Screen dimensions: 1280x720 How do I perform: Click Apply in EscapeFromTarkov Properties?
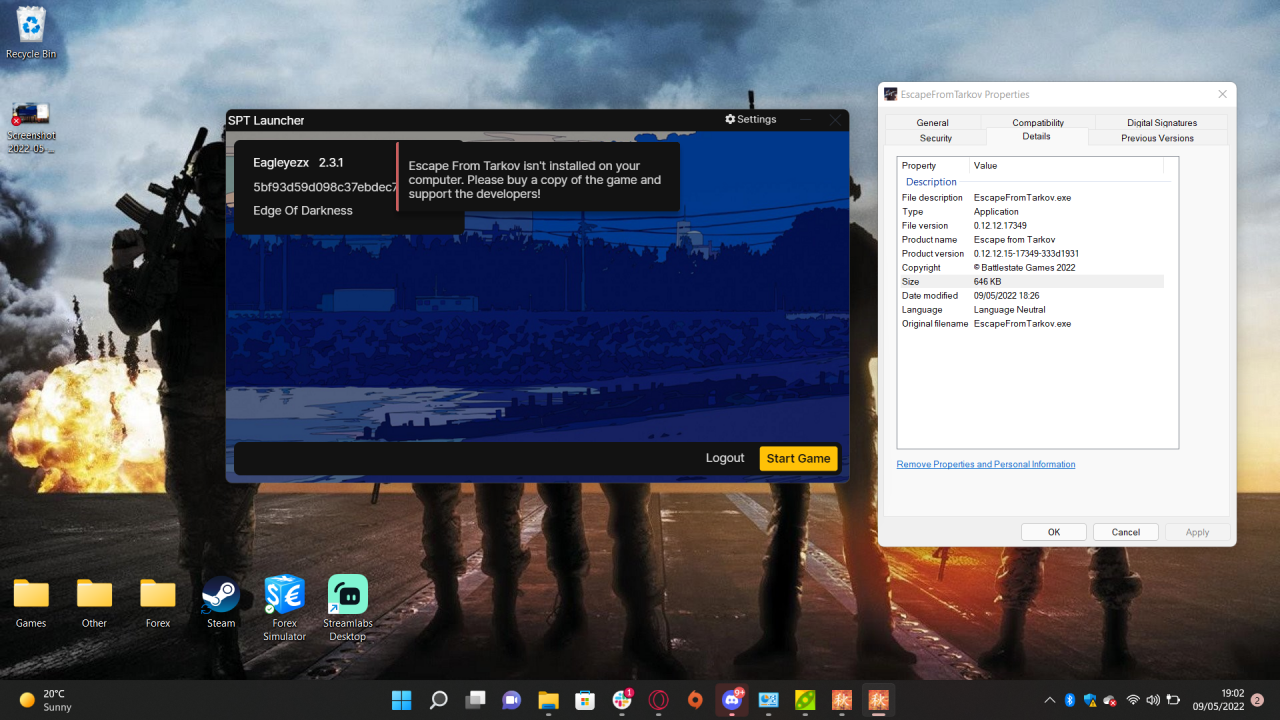[1198, 532]
